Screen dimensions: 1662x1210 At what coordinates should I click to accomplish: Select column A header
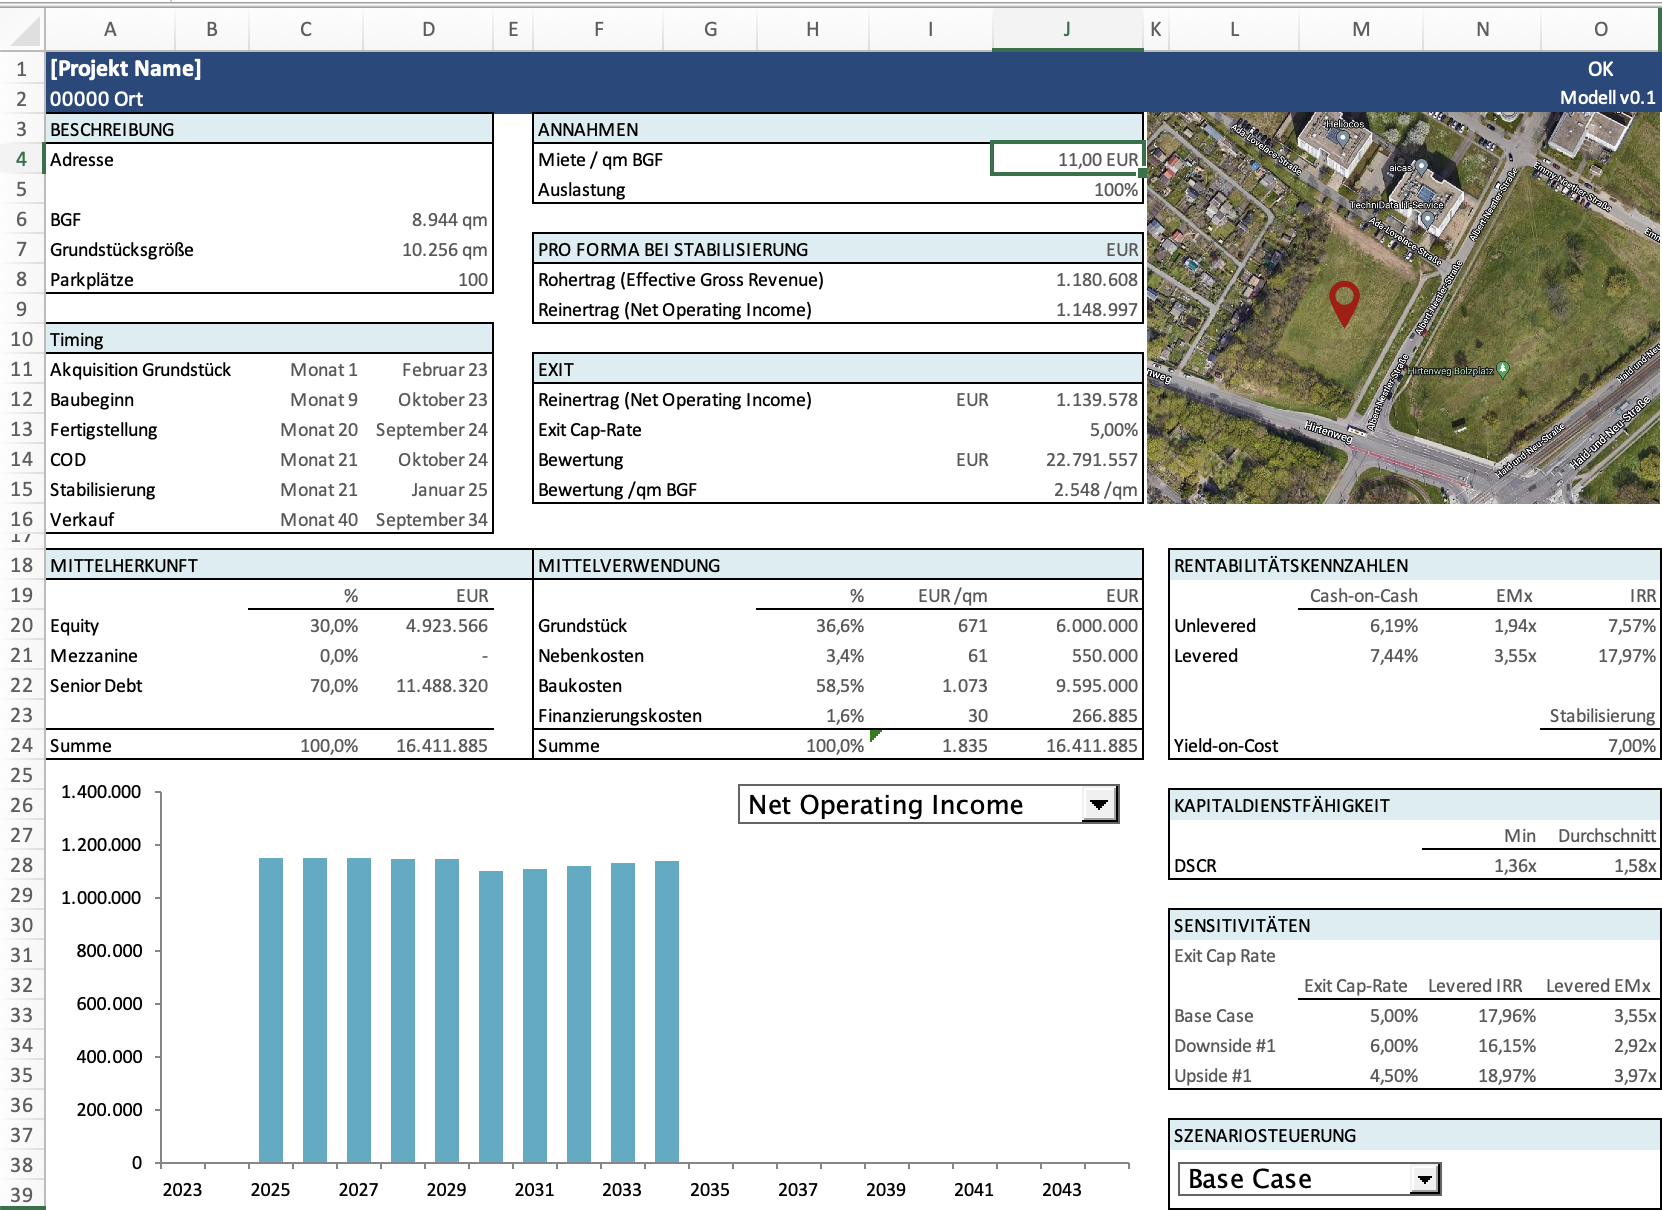coord(110,30)
